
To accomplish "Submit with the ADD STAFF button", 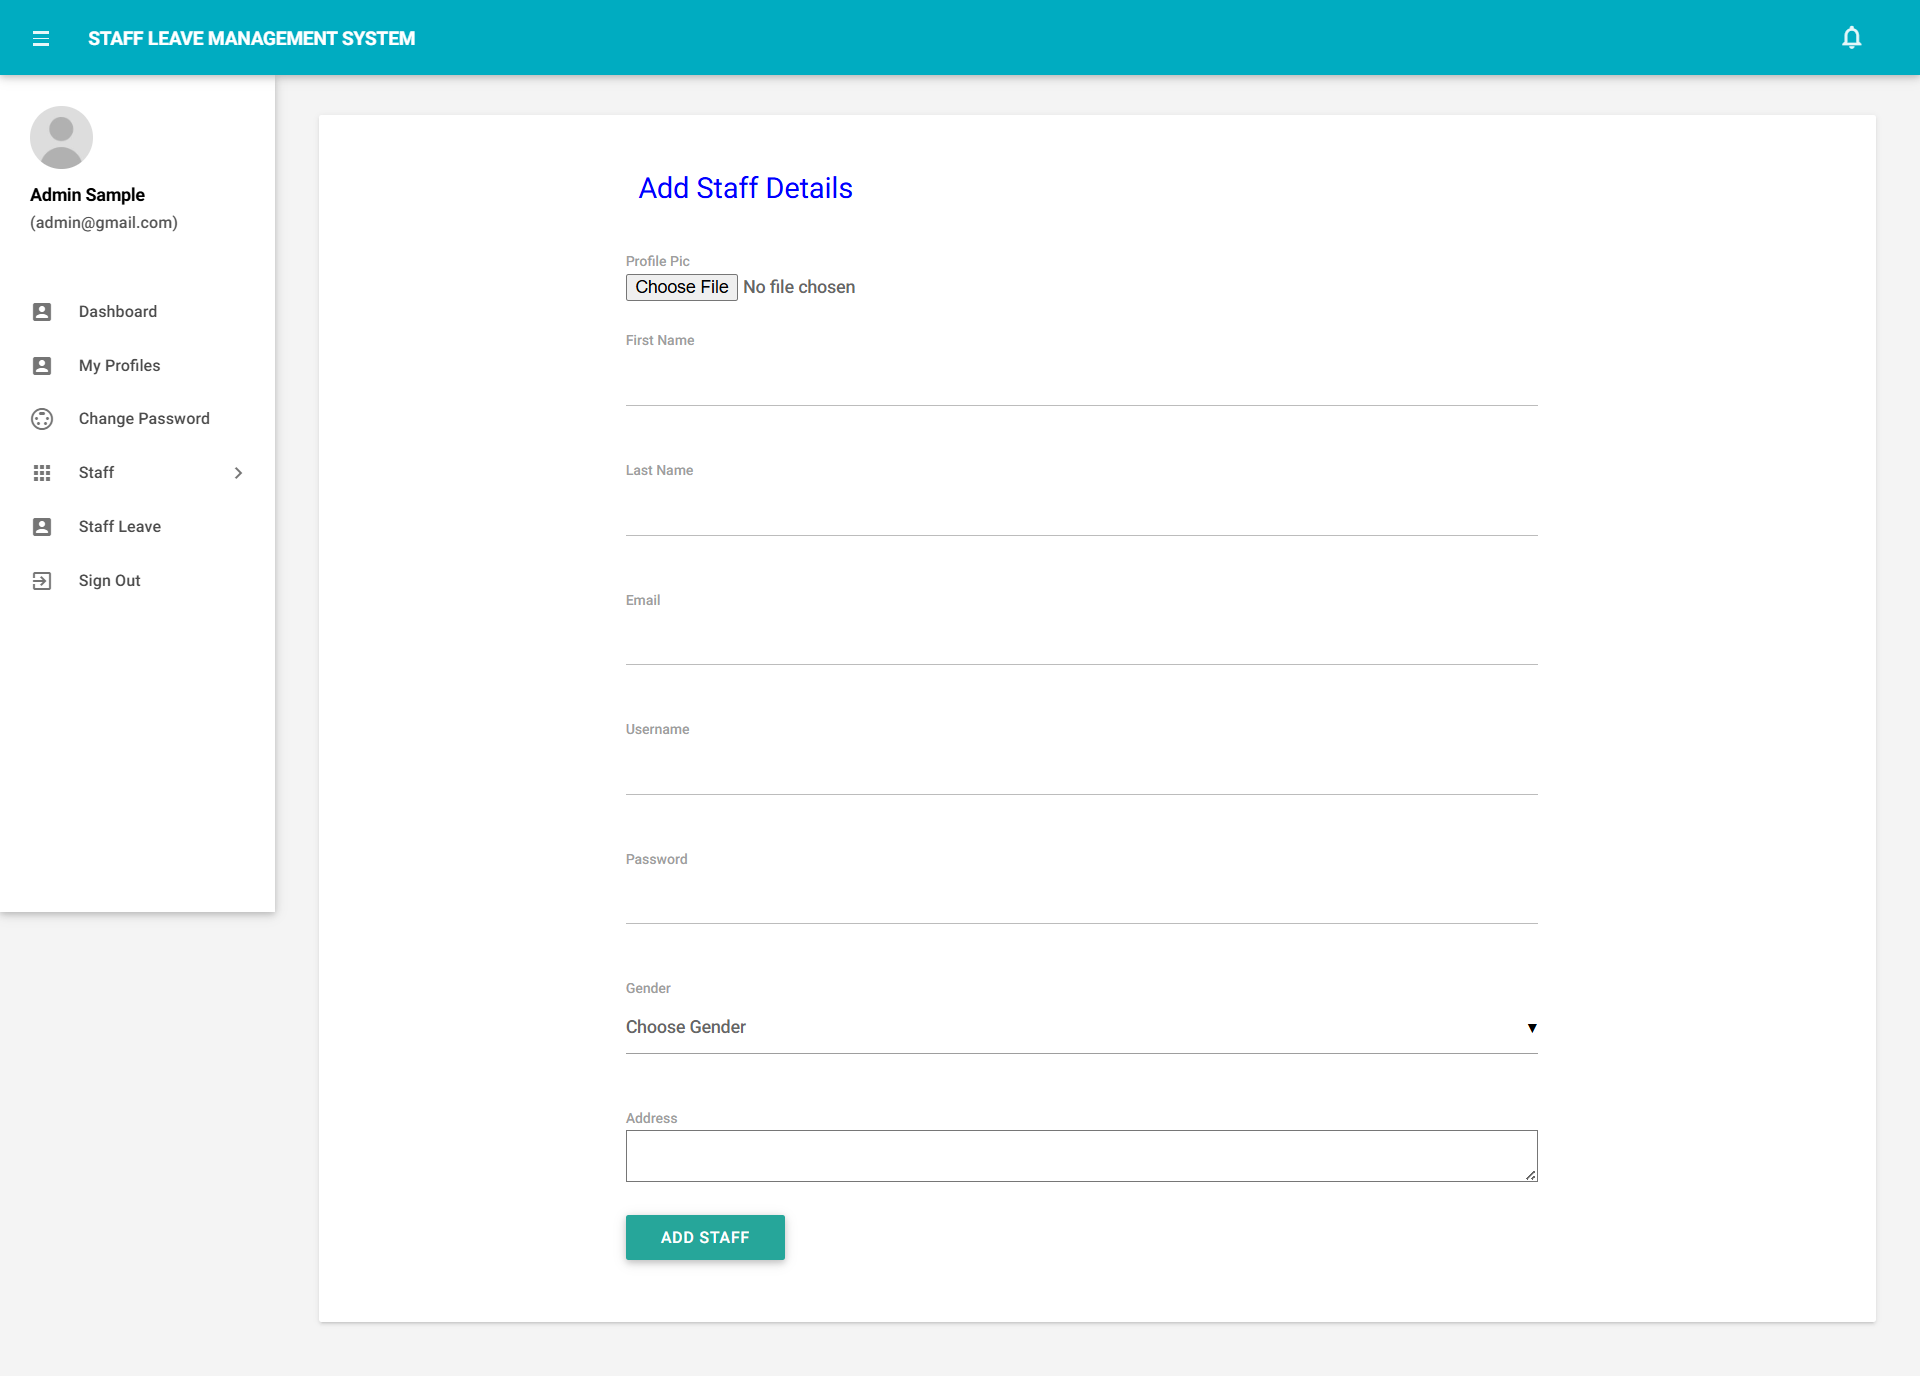I will (x=705, y=1237).
